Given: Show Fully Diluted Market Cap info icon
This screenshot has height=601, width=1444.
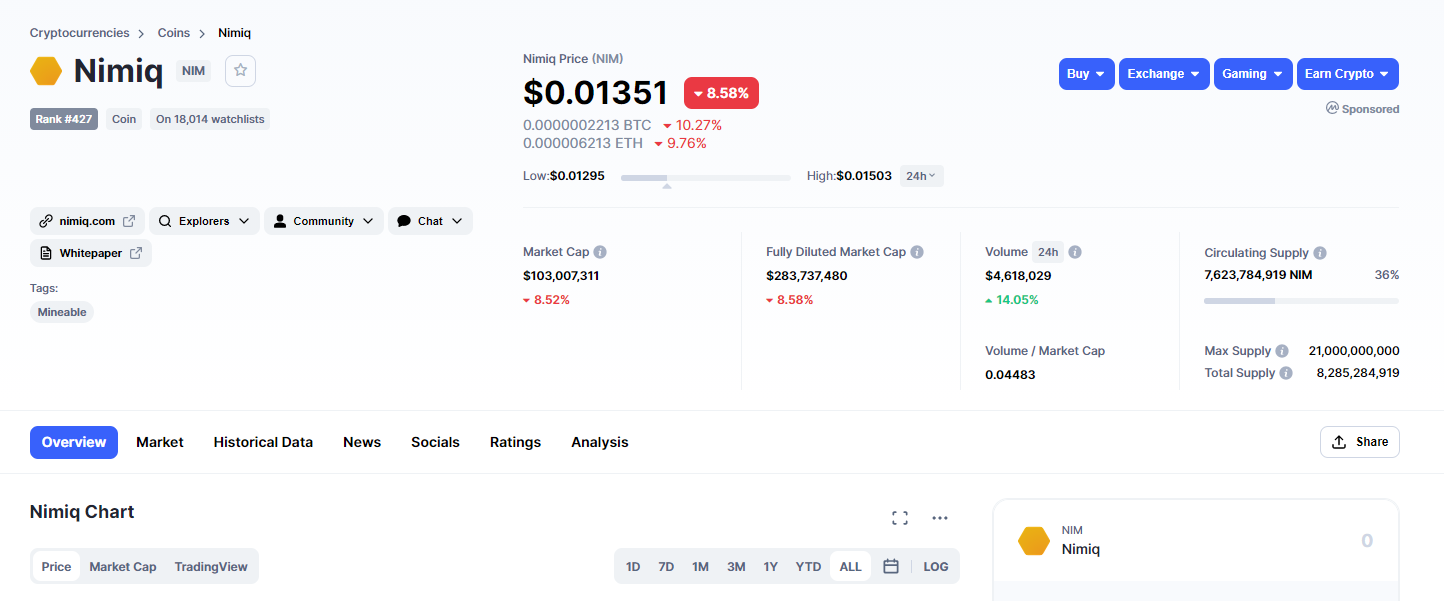Looking at the screenshot, I should [x=917, y=252].
